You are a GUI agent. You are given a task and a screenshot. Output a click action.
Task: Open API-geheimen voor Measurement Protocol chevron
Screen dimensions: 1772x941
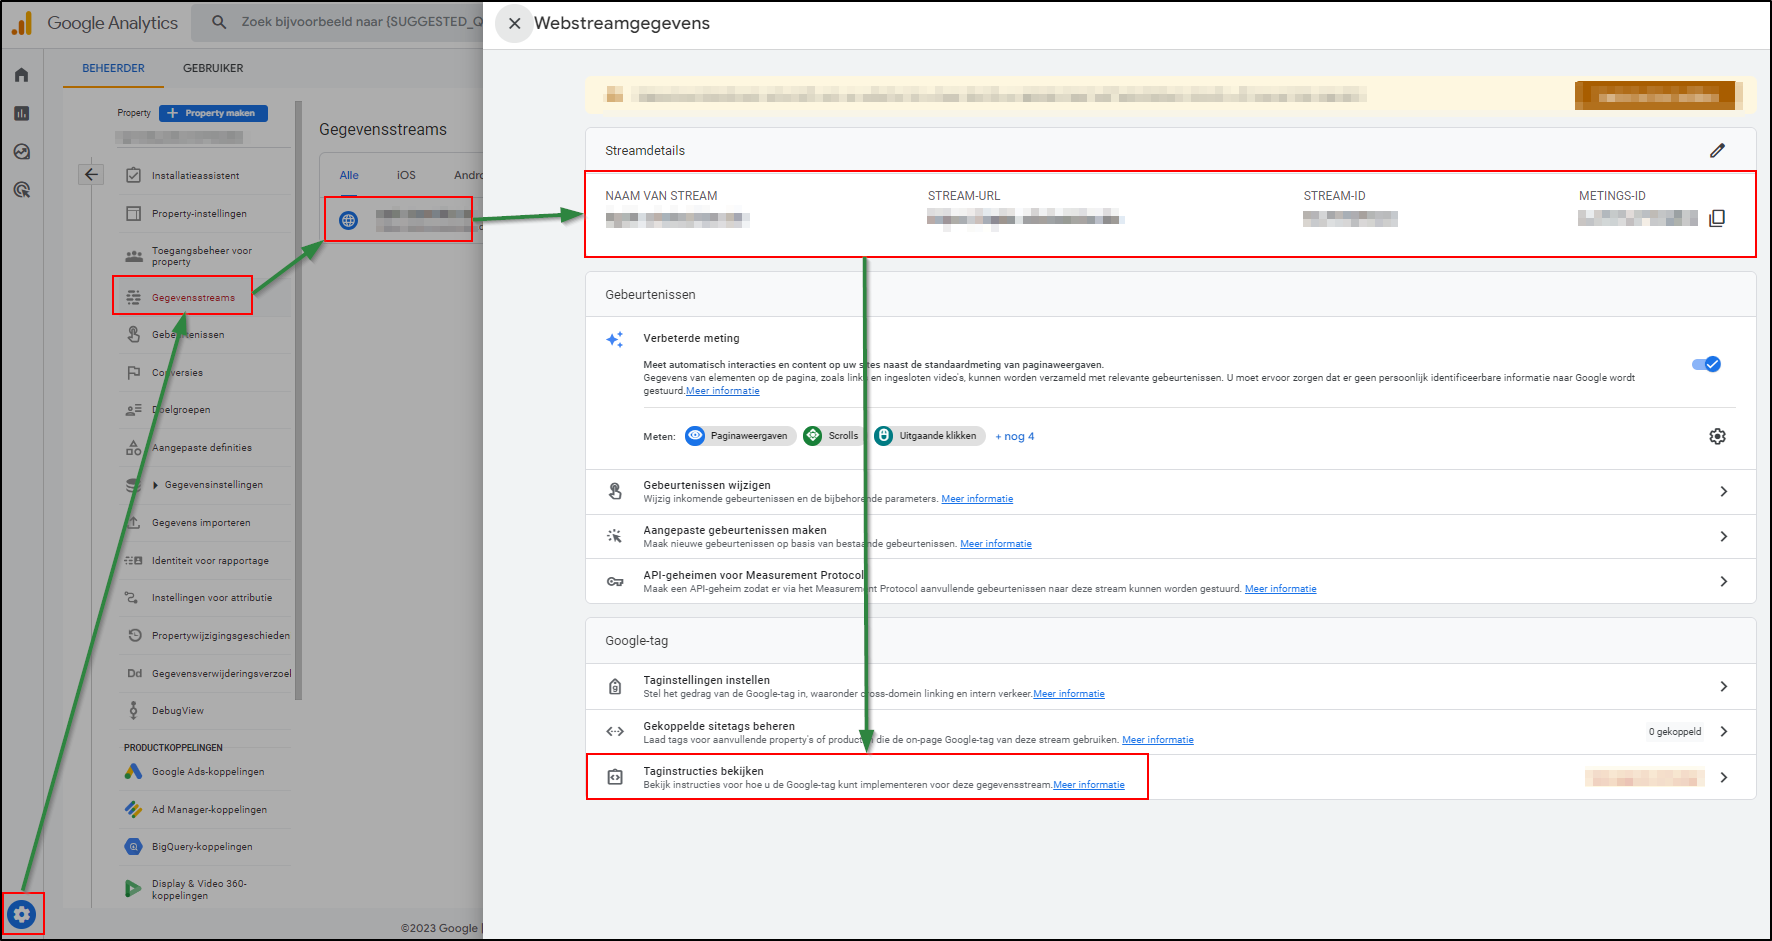[x=1723, y=581]
